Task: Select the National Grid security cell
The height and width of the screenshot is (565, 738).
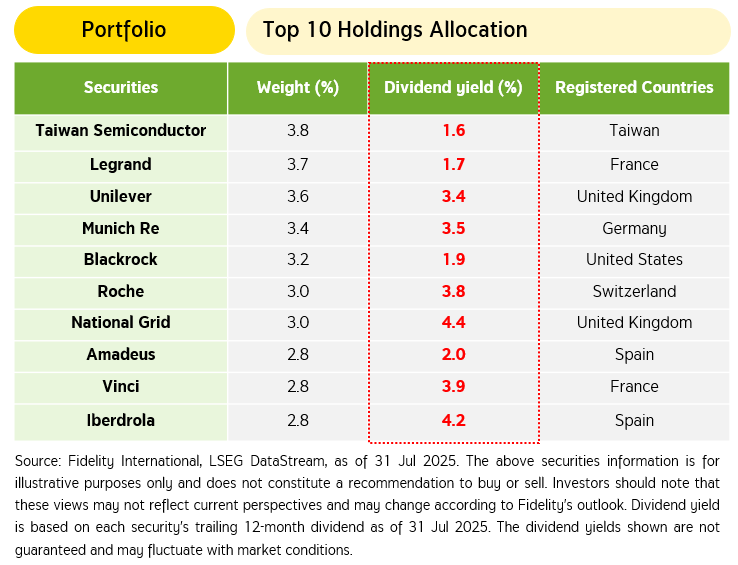Action: [x=121, y=323]
